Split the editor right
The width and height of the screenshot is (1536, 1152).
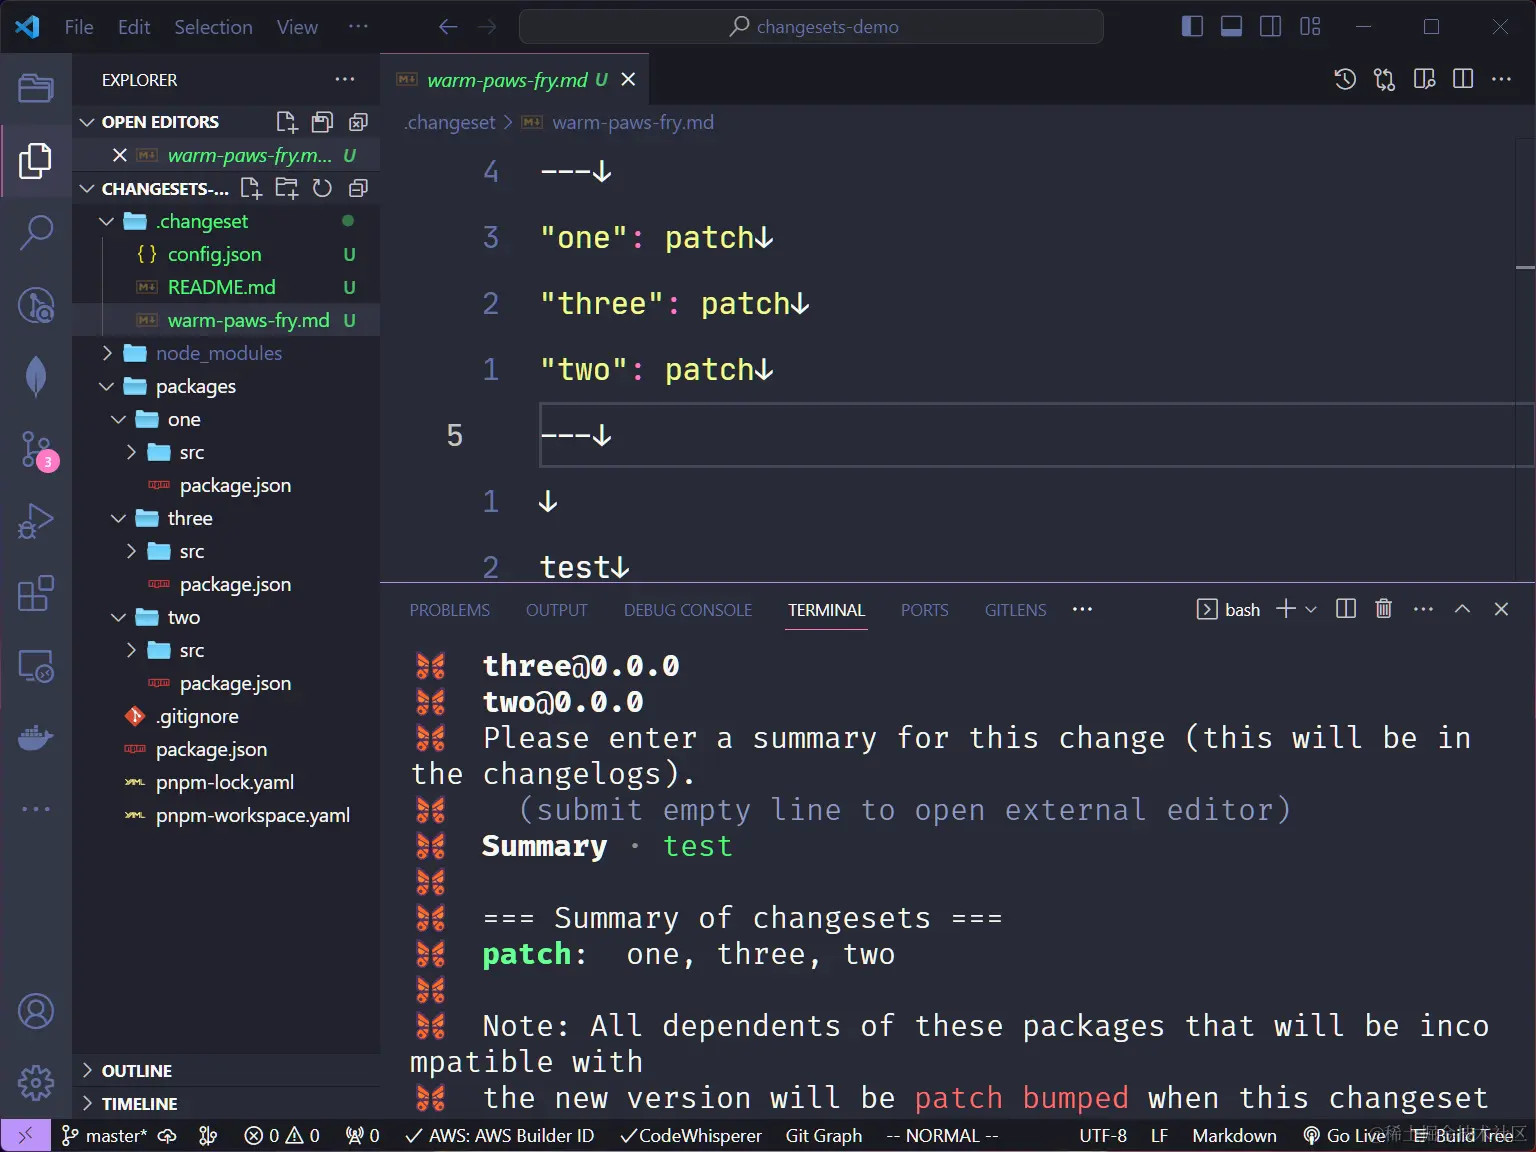pos(1463,79)
